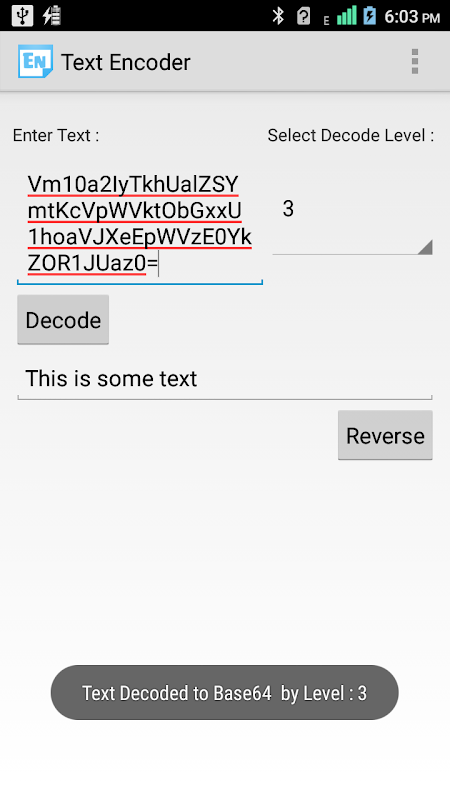Tap the spinner's corner triangle arrow

424,246
